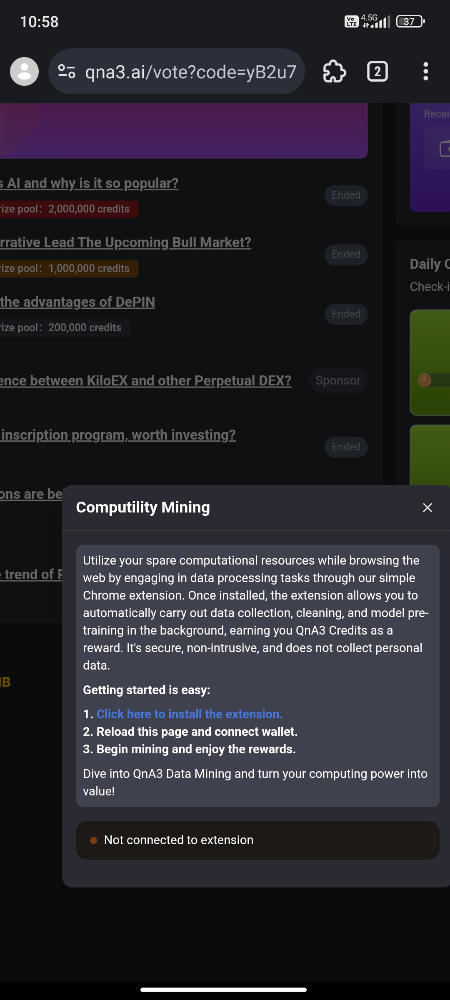Open the inscription program worth investing question

click(118, 436)
